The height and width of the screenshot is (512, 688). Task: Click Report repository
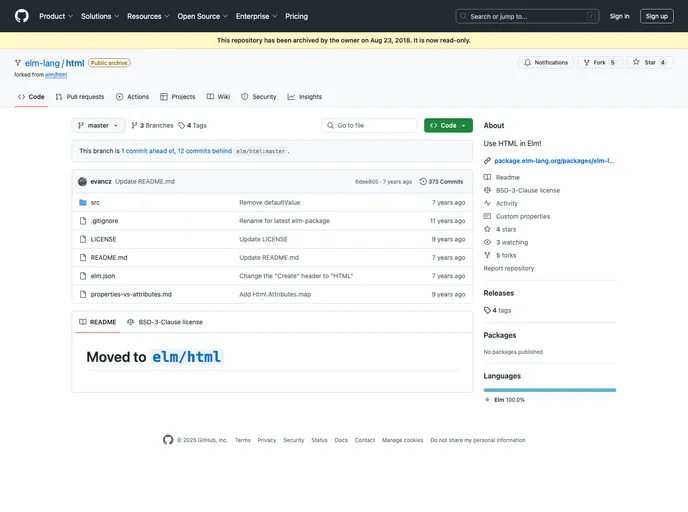point(509,269)
